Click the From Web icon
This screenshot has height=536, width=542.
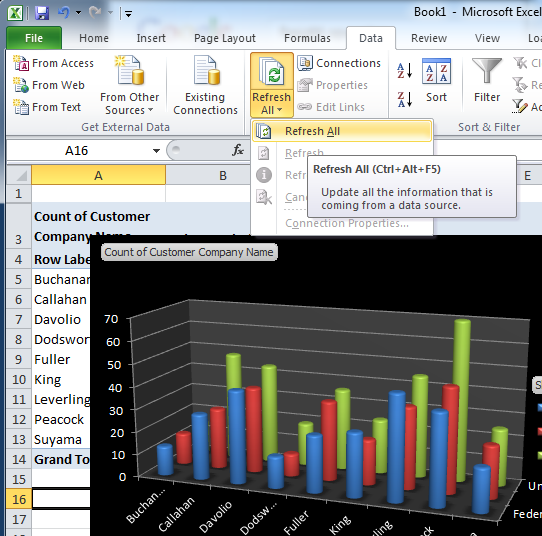(21, 85)
